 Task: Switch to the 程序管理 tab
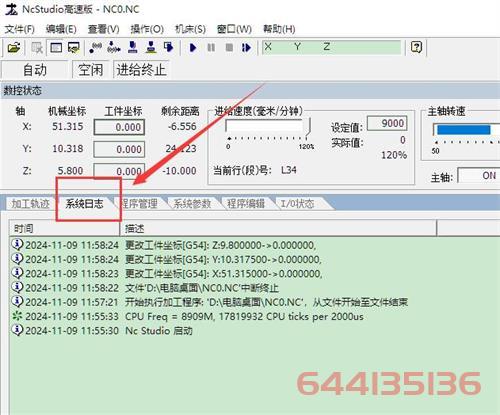click(x=139, y=203)
